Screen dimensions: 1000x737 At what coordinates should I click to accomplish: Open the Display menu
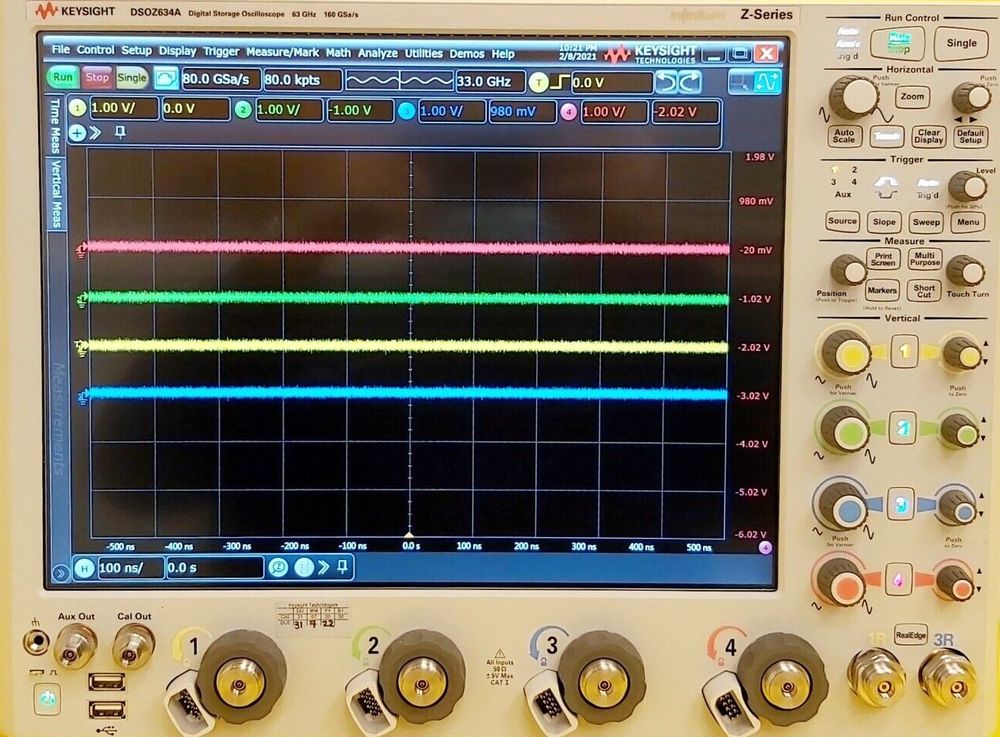tap(177, 51)
